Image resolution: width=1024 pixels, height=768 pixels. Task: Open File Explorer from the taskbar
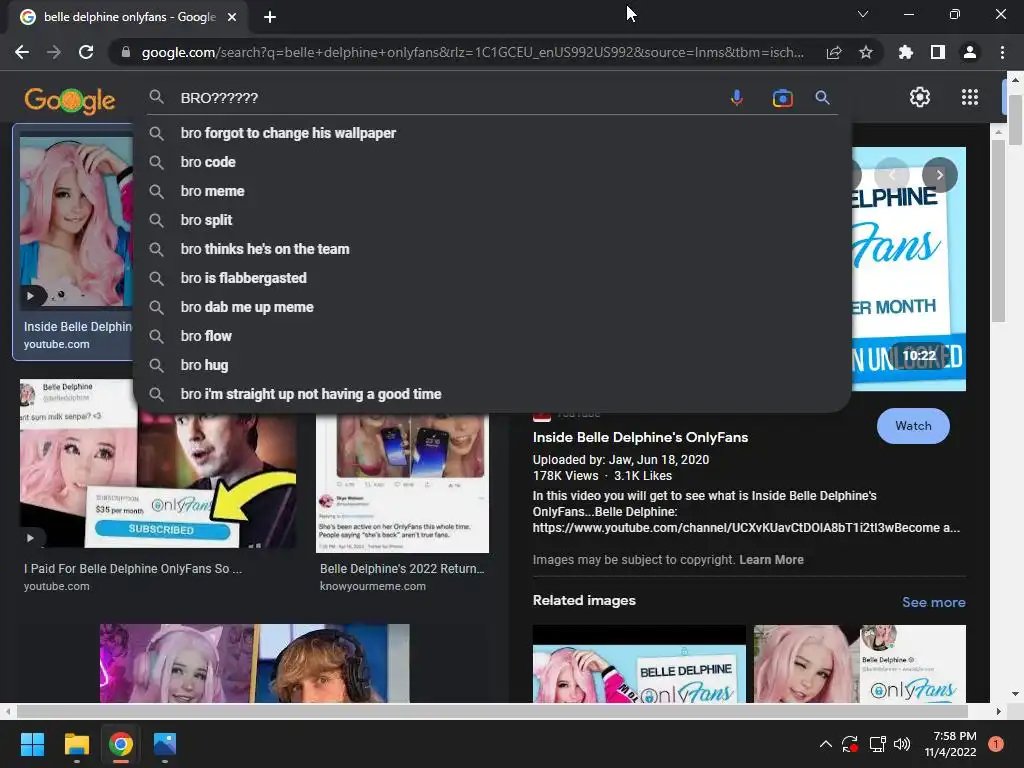pyautogui.click(x=76, y=744)
